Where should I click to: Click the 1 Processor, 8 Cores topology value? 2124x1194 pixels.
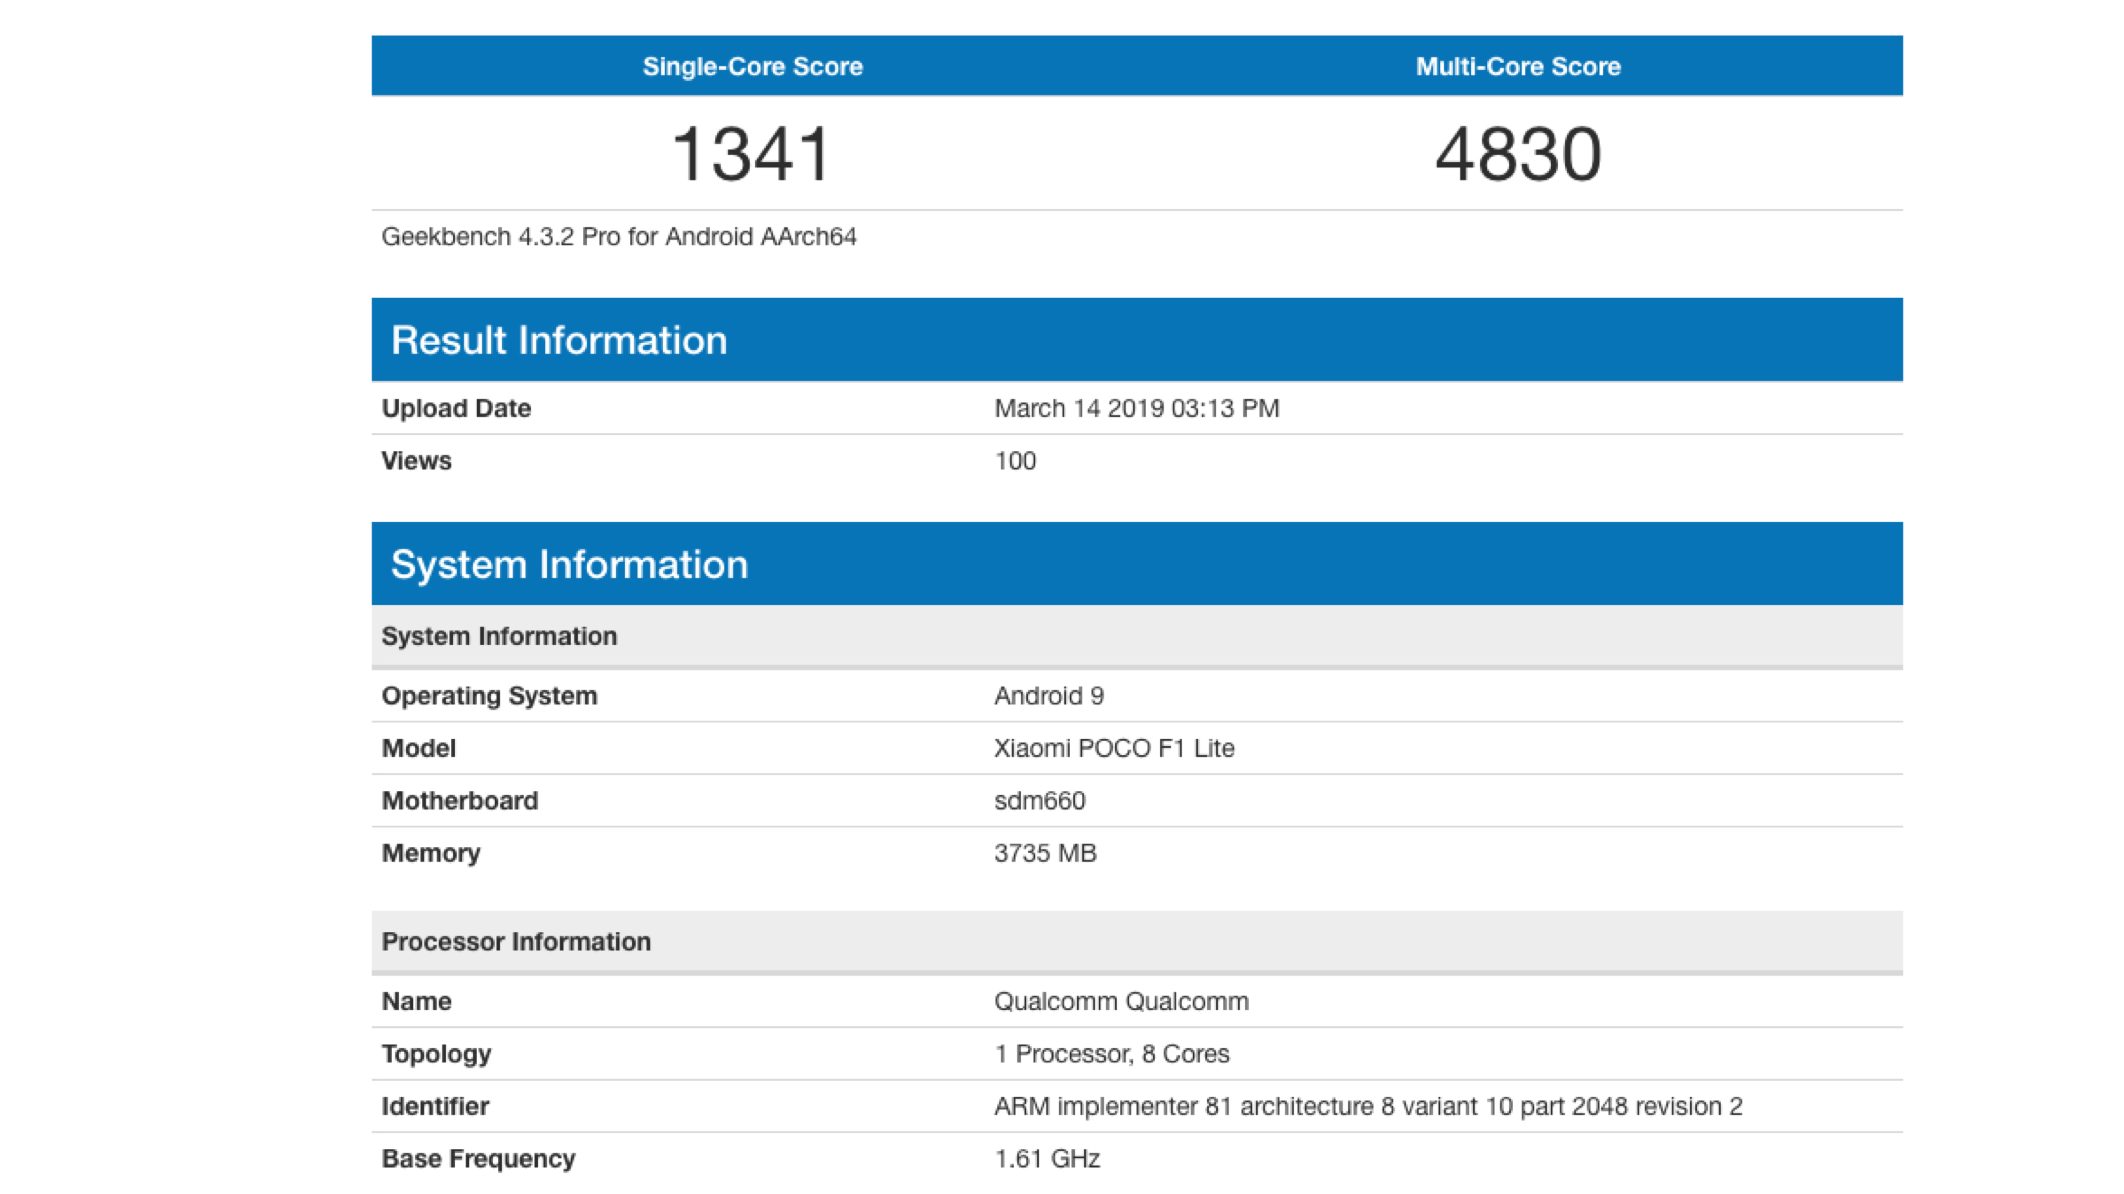pyautogui.click(x=1111, y=1054)
